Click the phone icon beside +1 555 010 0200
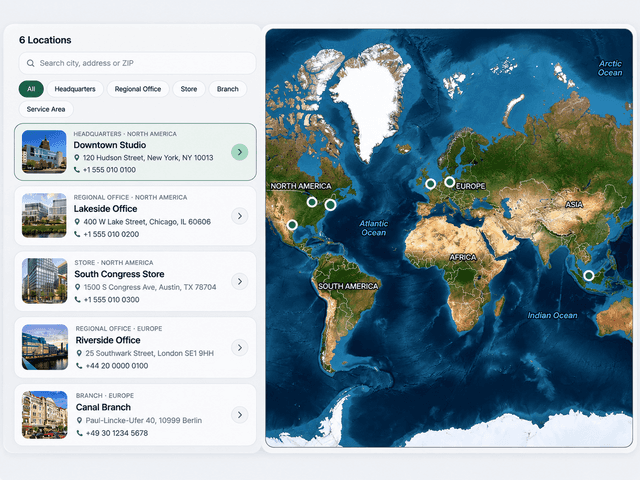640x480 pixels. point(77,234)
